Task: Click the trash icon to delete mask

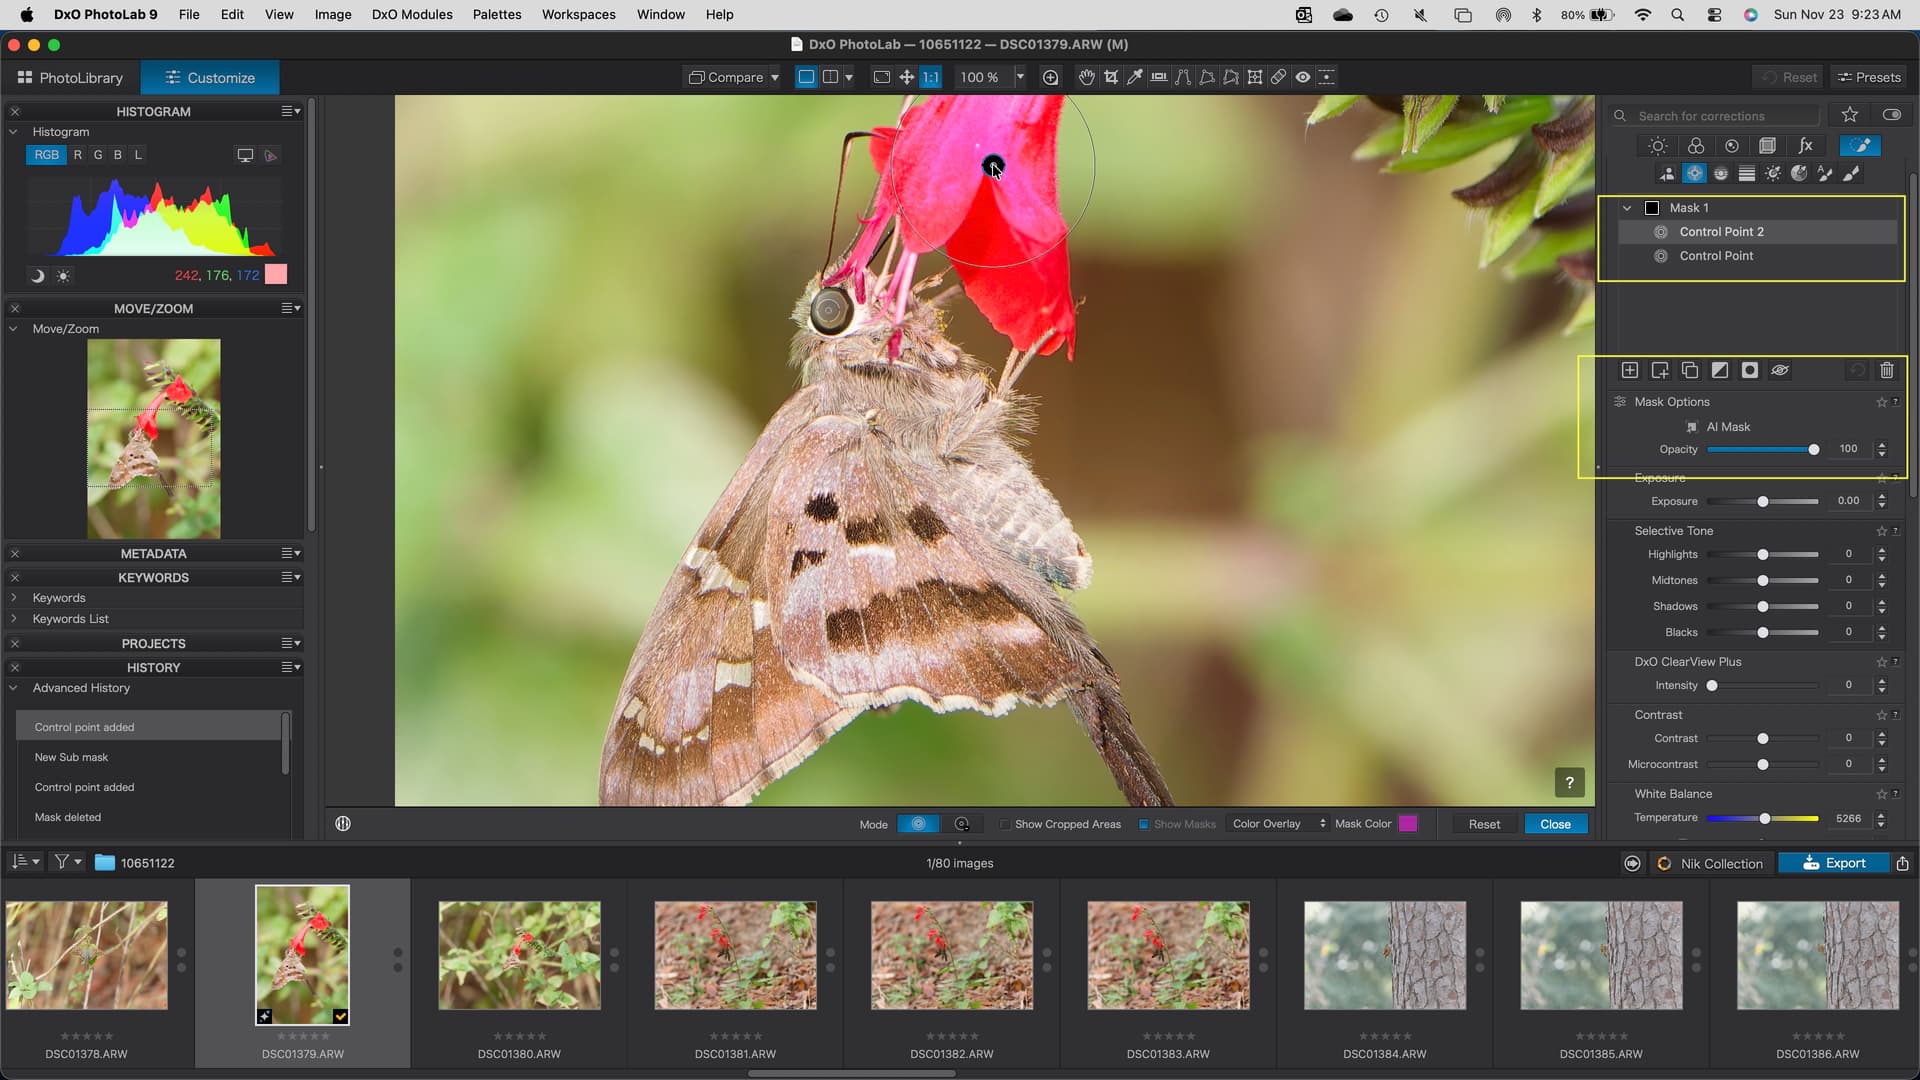Action: 1886,371
